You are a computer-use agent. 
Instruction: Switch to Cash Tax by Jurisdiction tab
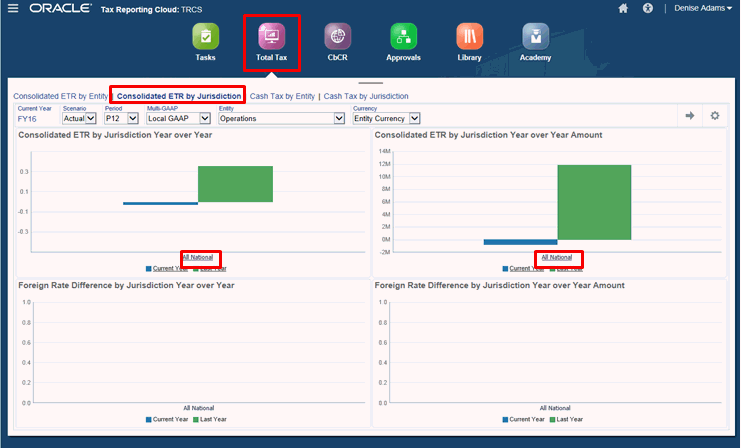pyautogui.click(x=366, y=96)
